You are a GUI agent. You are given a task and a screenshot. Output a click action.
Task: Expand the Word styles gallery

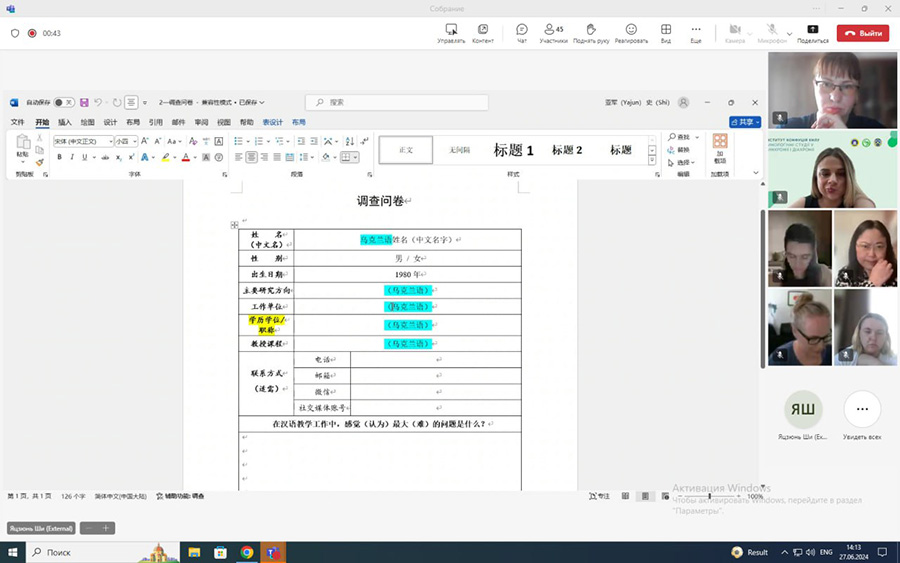tap(652, 161)
